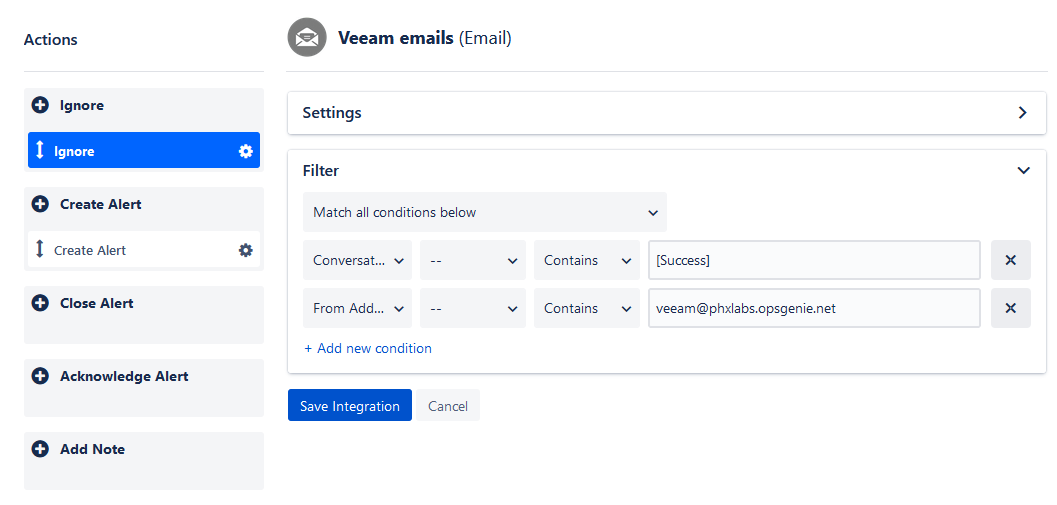The width and height of the screenshot is (1057, 505).
Task: Click the Cancel button
Action: click(x=448, y=405)
